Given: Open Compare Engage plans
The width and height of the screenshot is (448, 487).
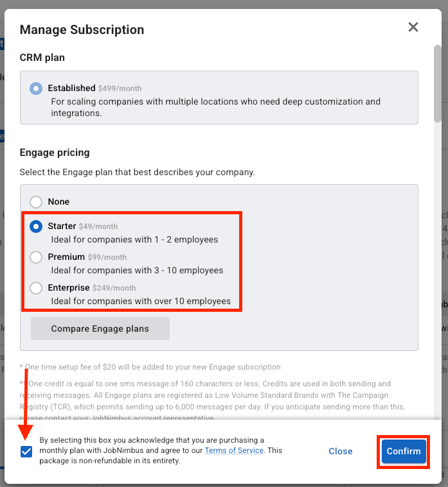Looking at the screenshot, I should [100, 329].
